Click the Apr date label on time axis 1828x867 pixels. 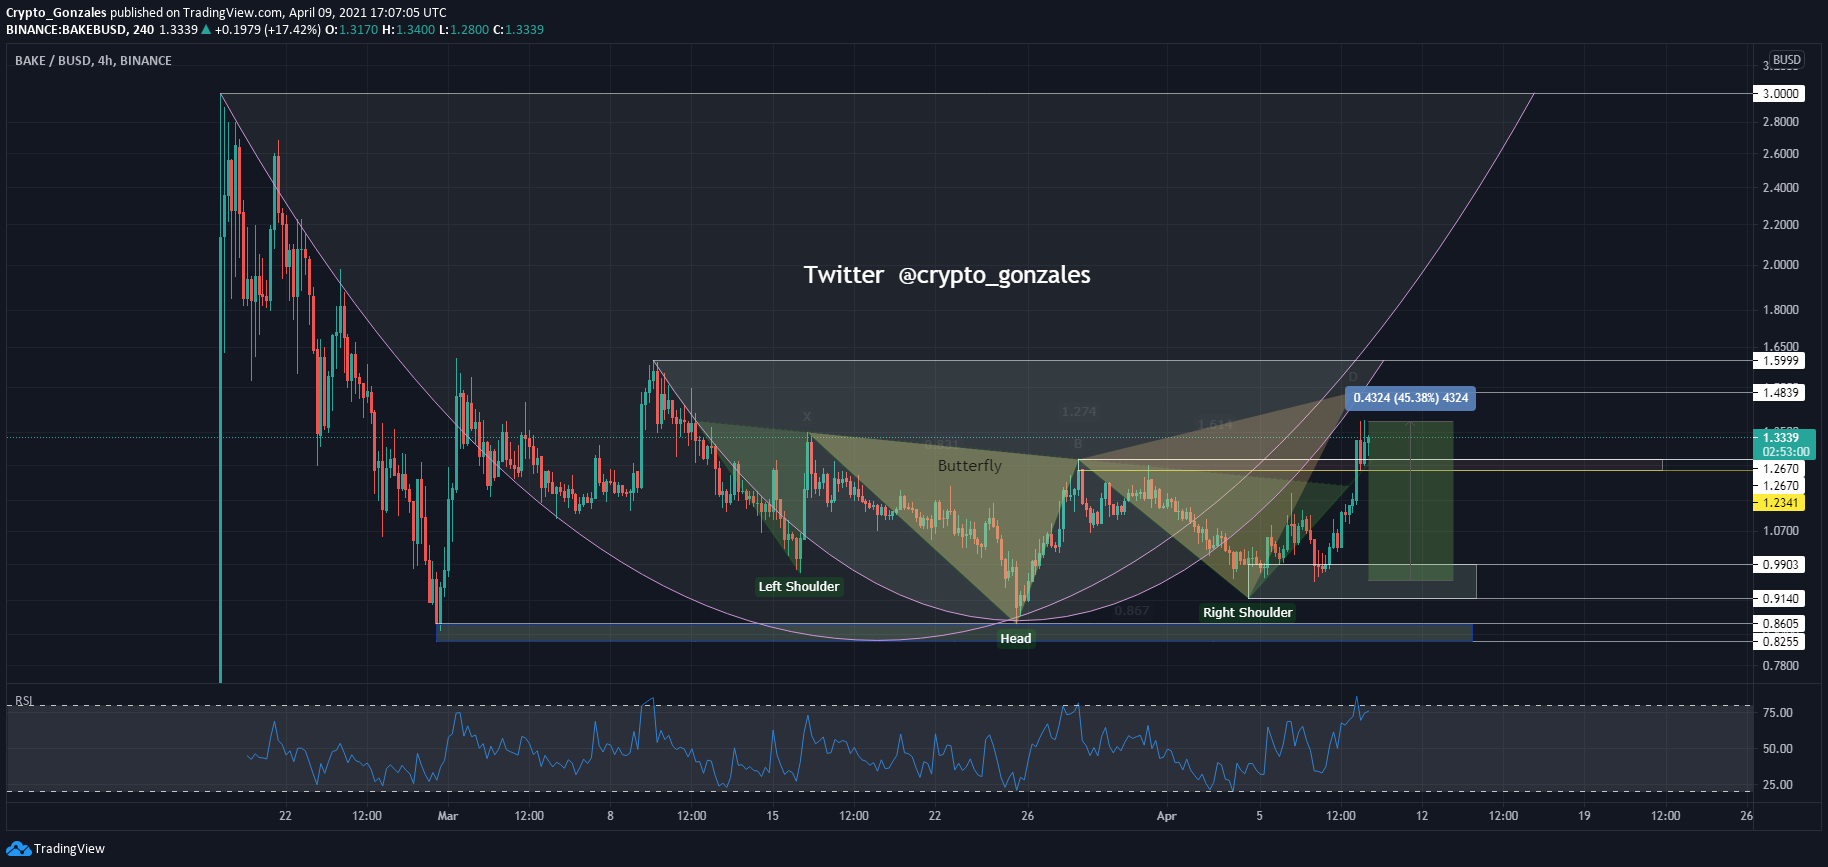click(1167, 816)
